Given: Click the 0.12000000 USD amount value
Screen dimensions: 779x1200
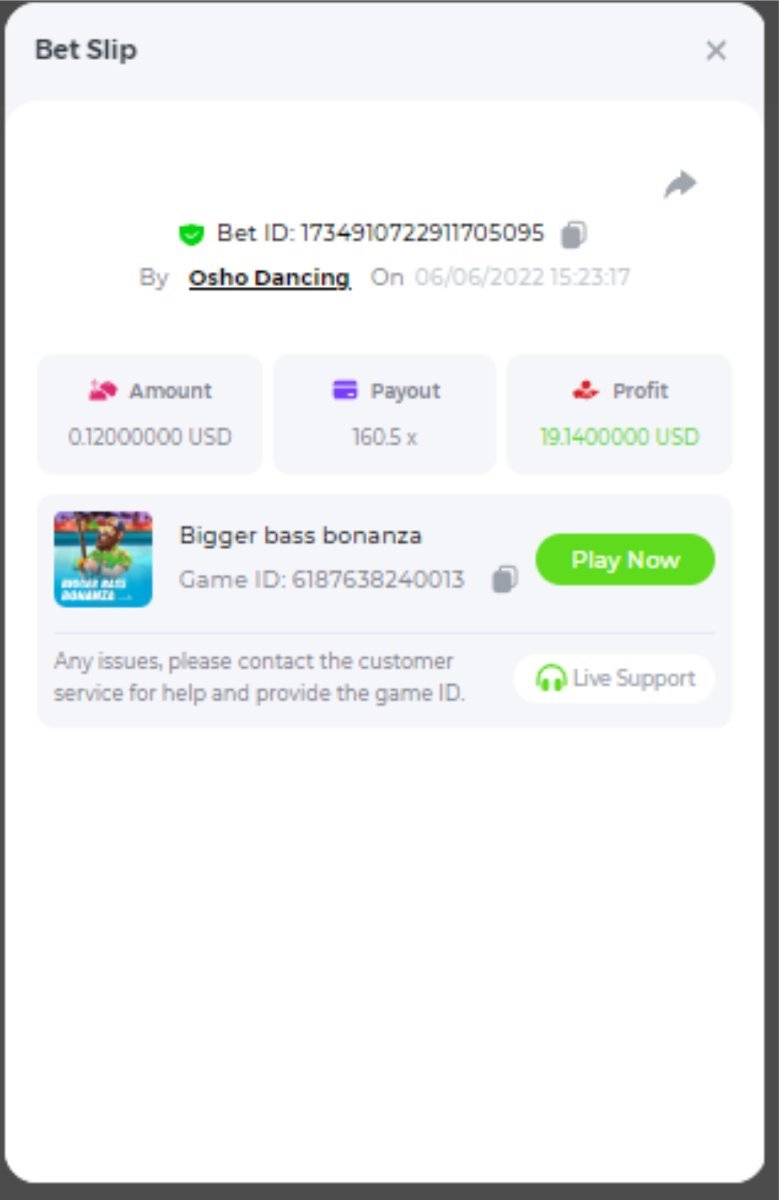Looking at the screenshot, I should pyautogui.click(x=150, y=437).
